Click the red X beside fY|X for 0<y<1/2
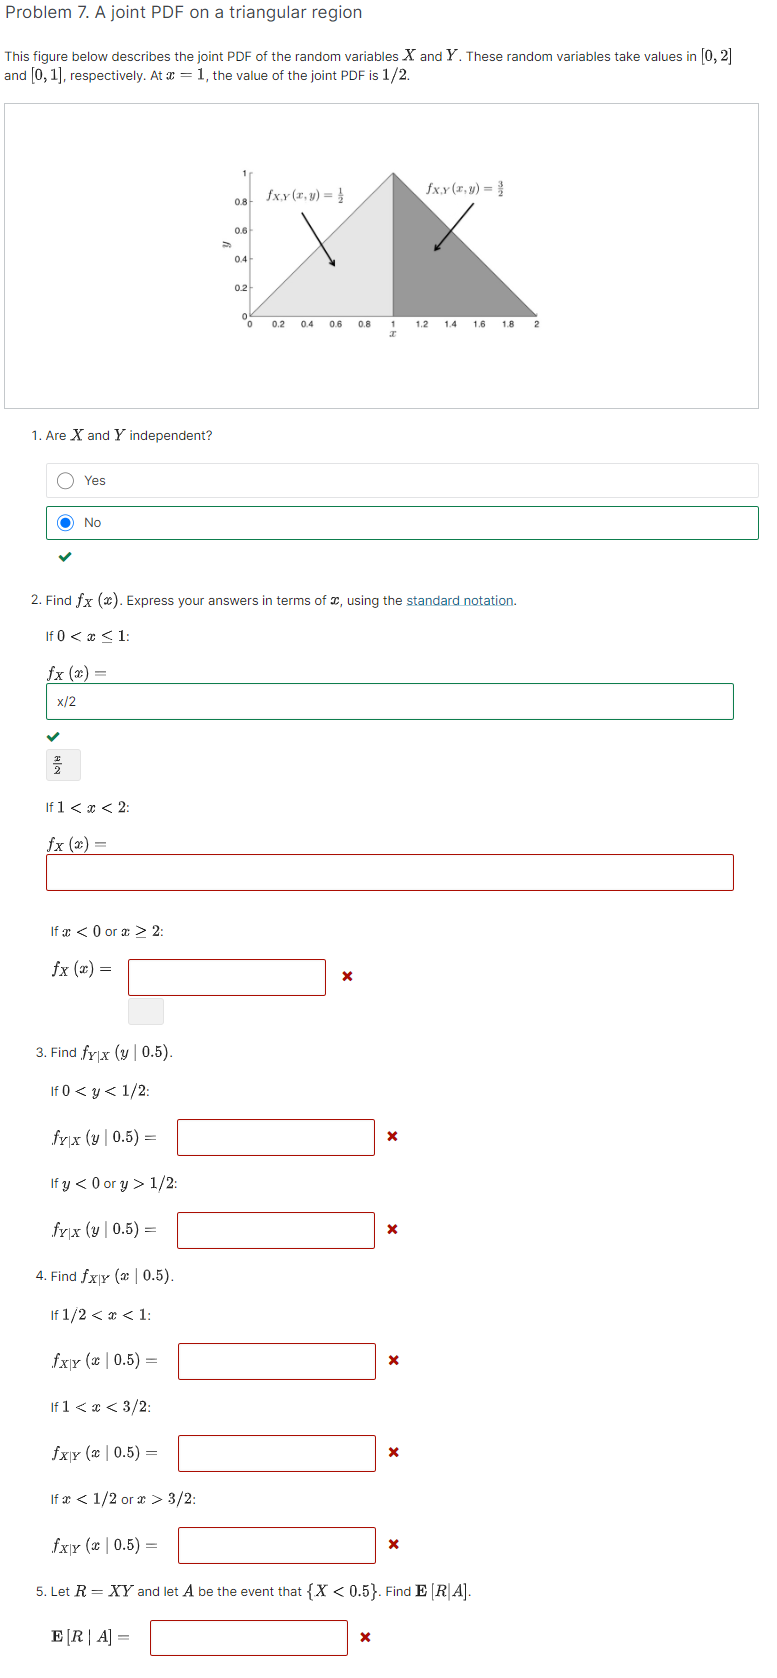This screenshot has height=1678, width=777. pyautogui.click(x=391, y=1136)
